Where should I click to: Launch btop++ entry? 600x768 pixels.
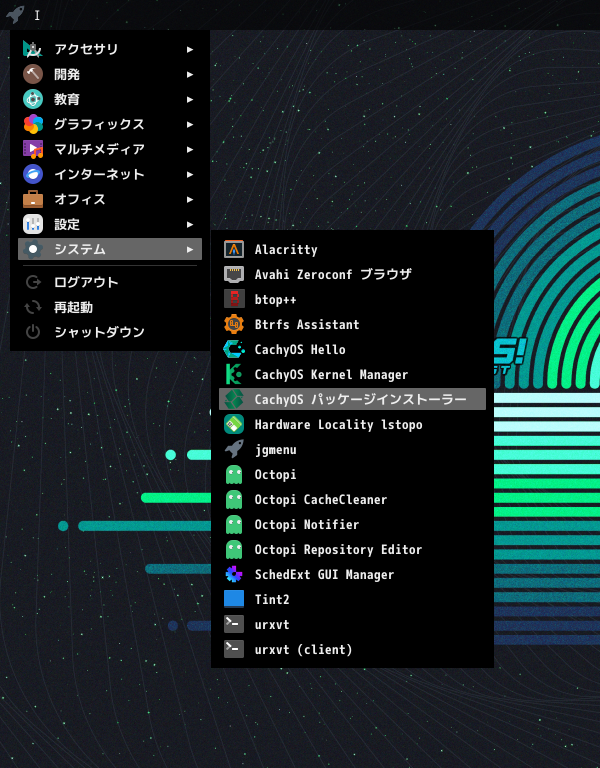352,299
